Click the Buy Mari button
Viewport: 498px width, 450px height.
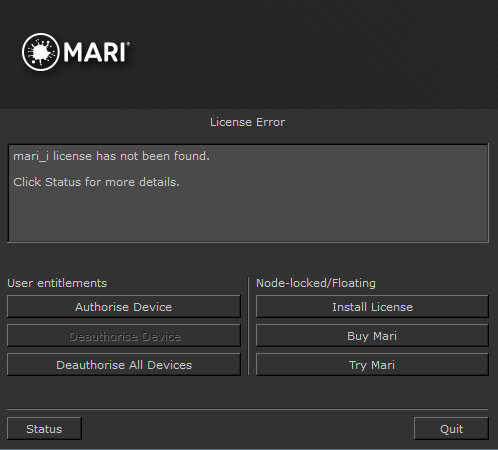[372, 336]
